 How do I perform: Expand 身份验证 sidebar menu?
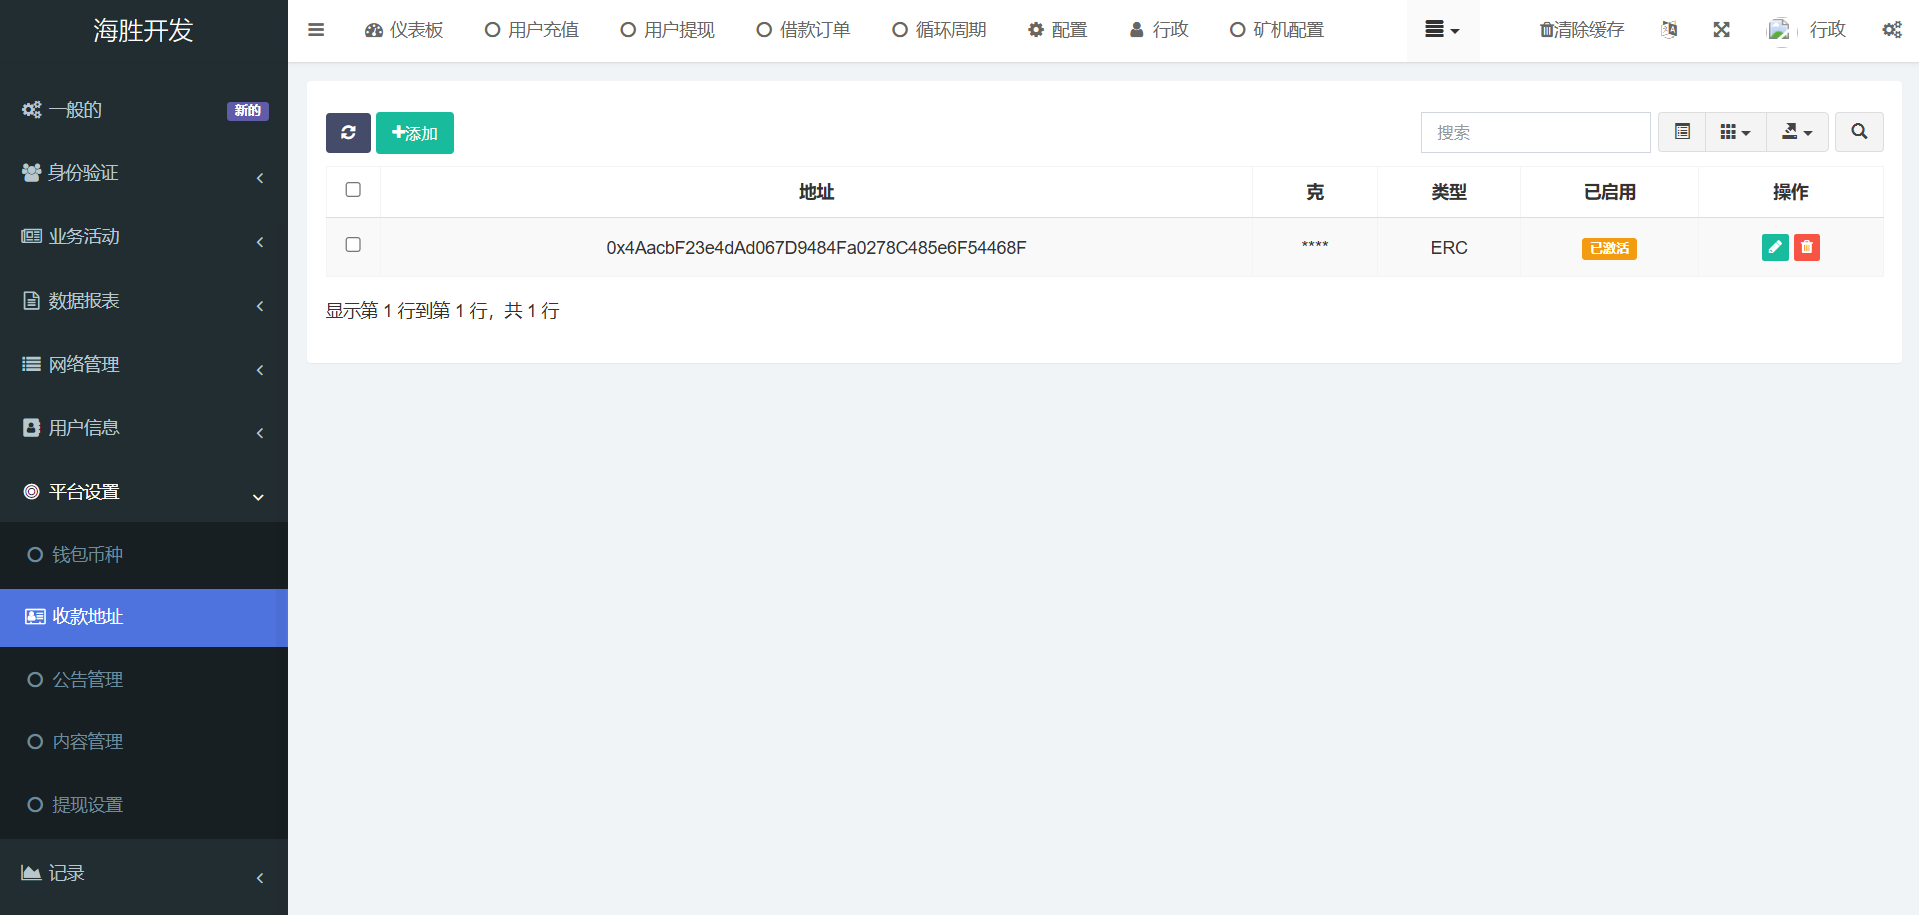click(x=144, y=174)
